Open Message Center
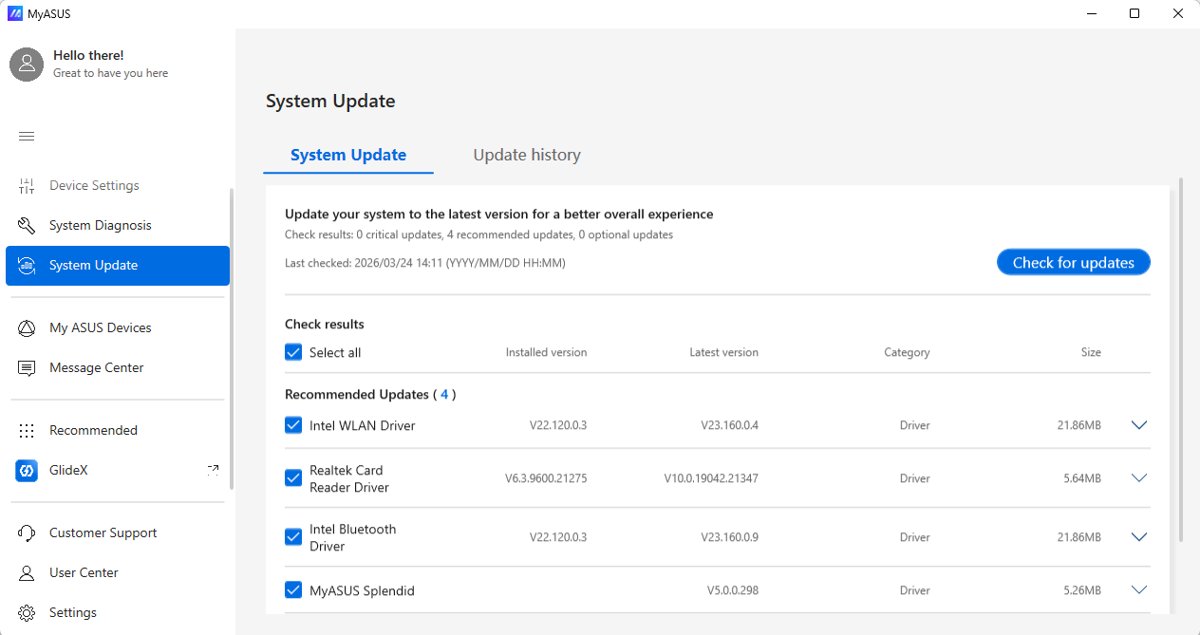This screenshot has width=1200, height=635. 118,368
